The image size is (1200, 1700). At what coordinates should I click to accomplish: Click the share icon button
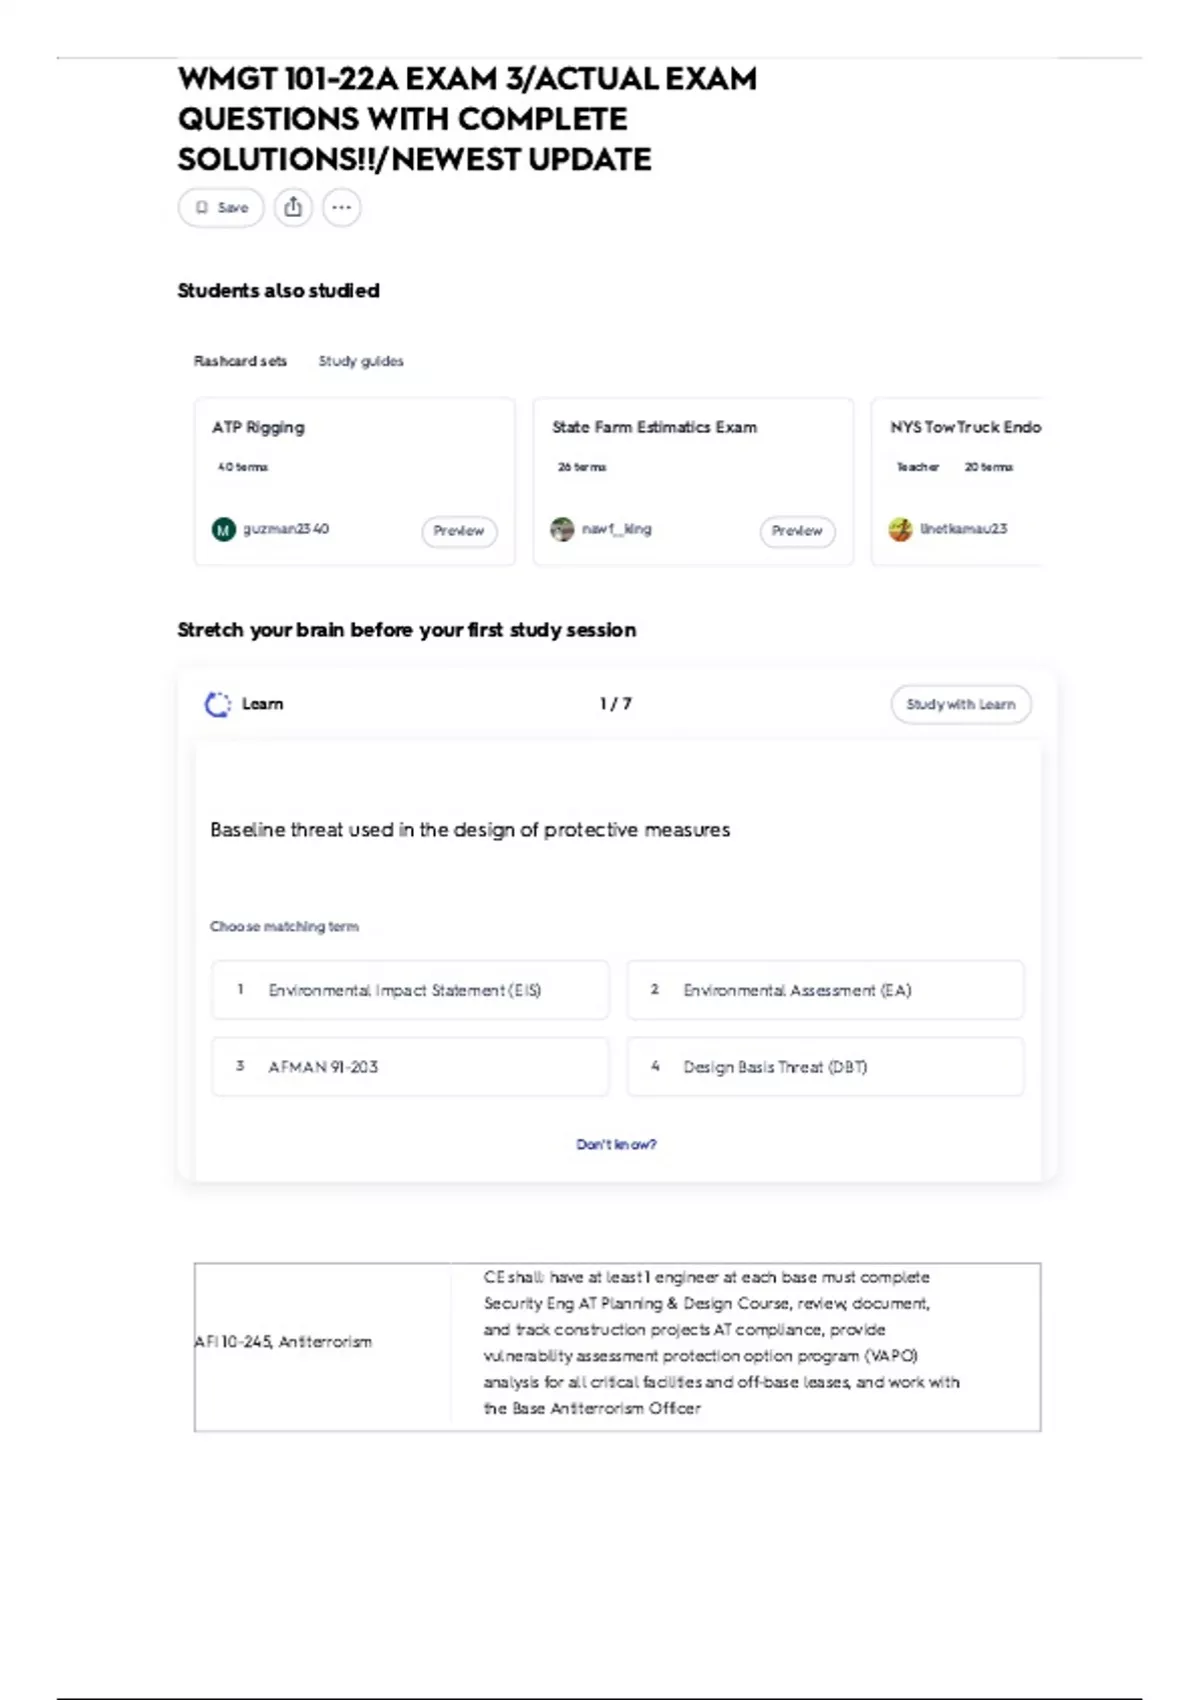pos(293,208)
